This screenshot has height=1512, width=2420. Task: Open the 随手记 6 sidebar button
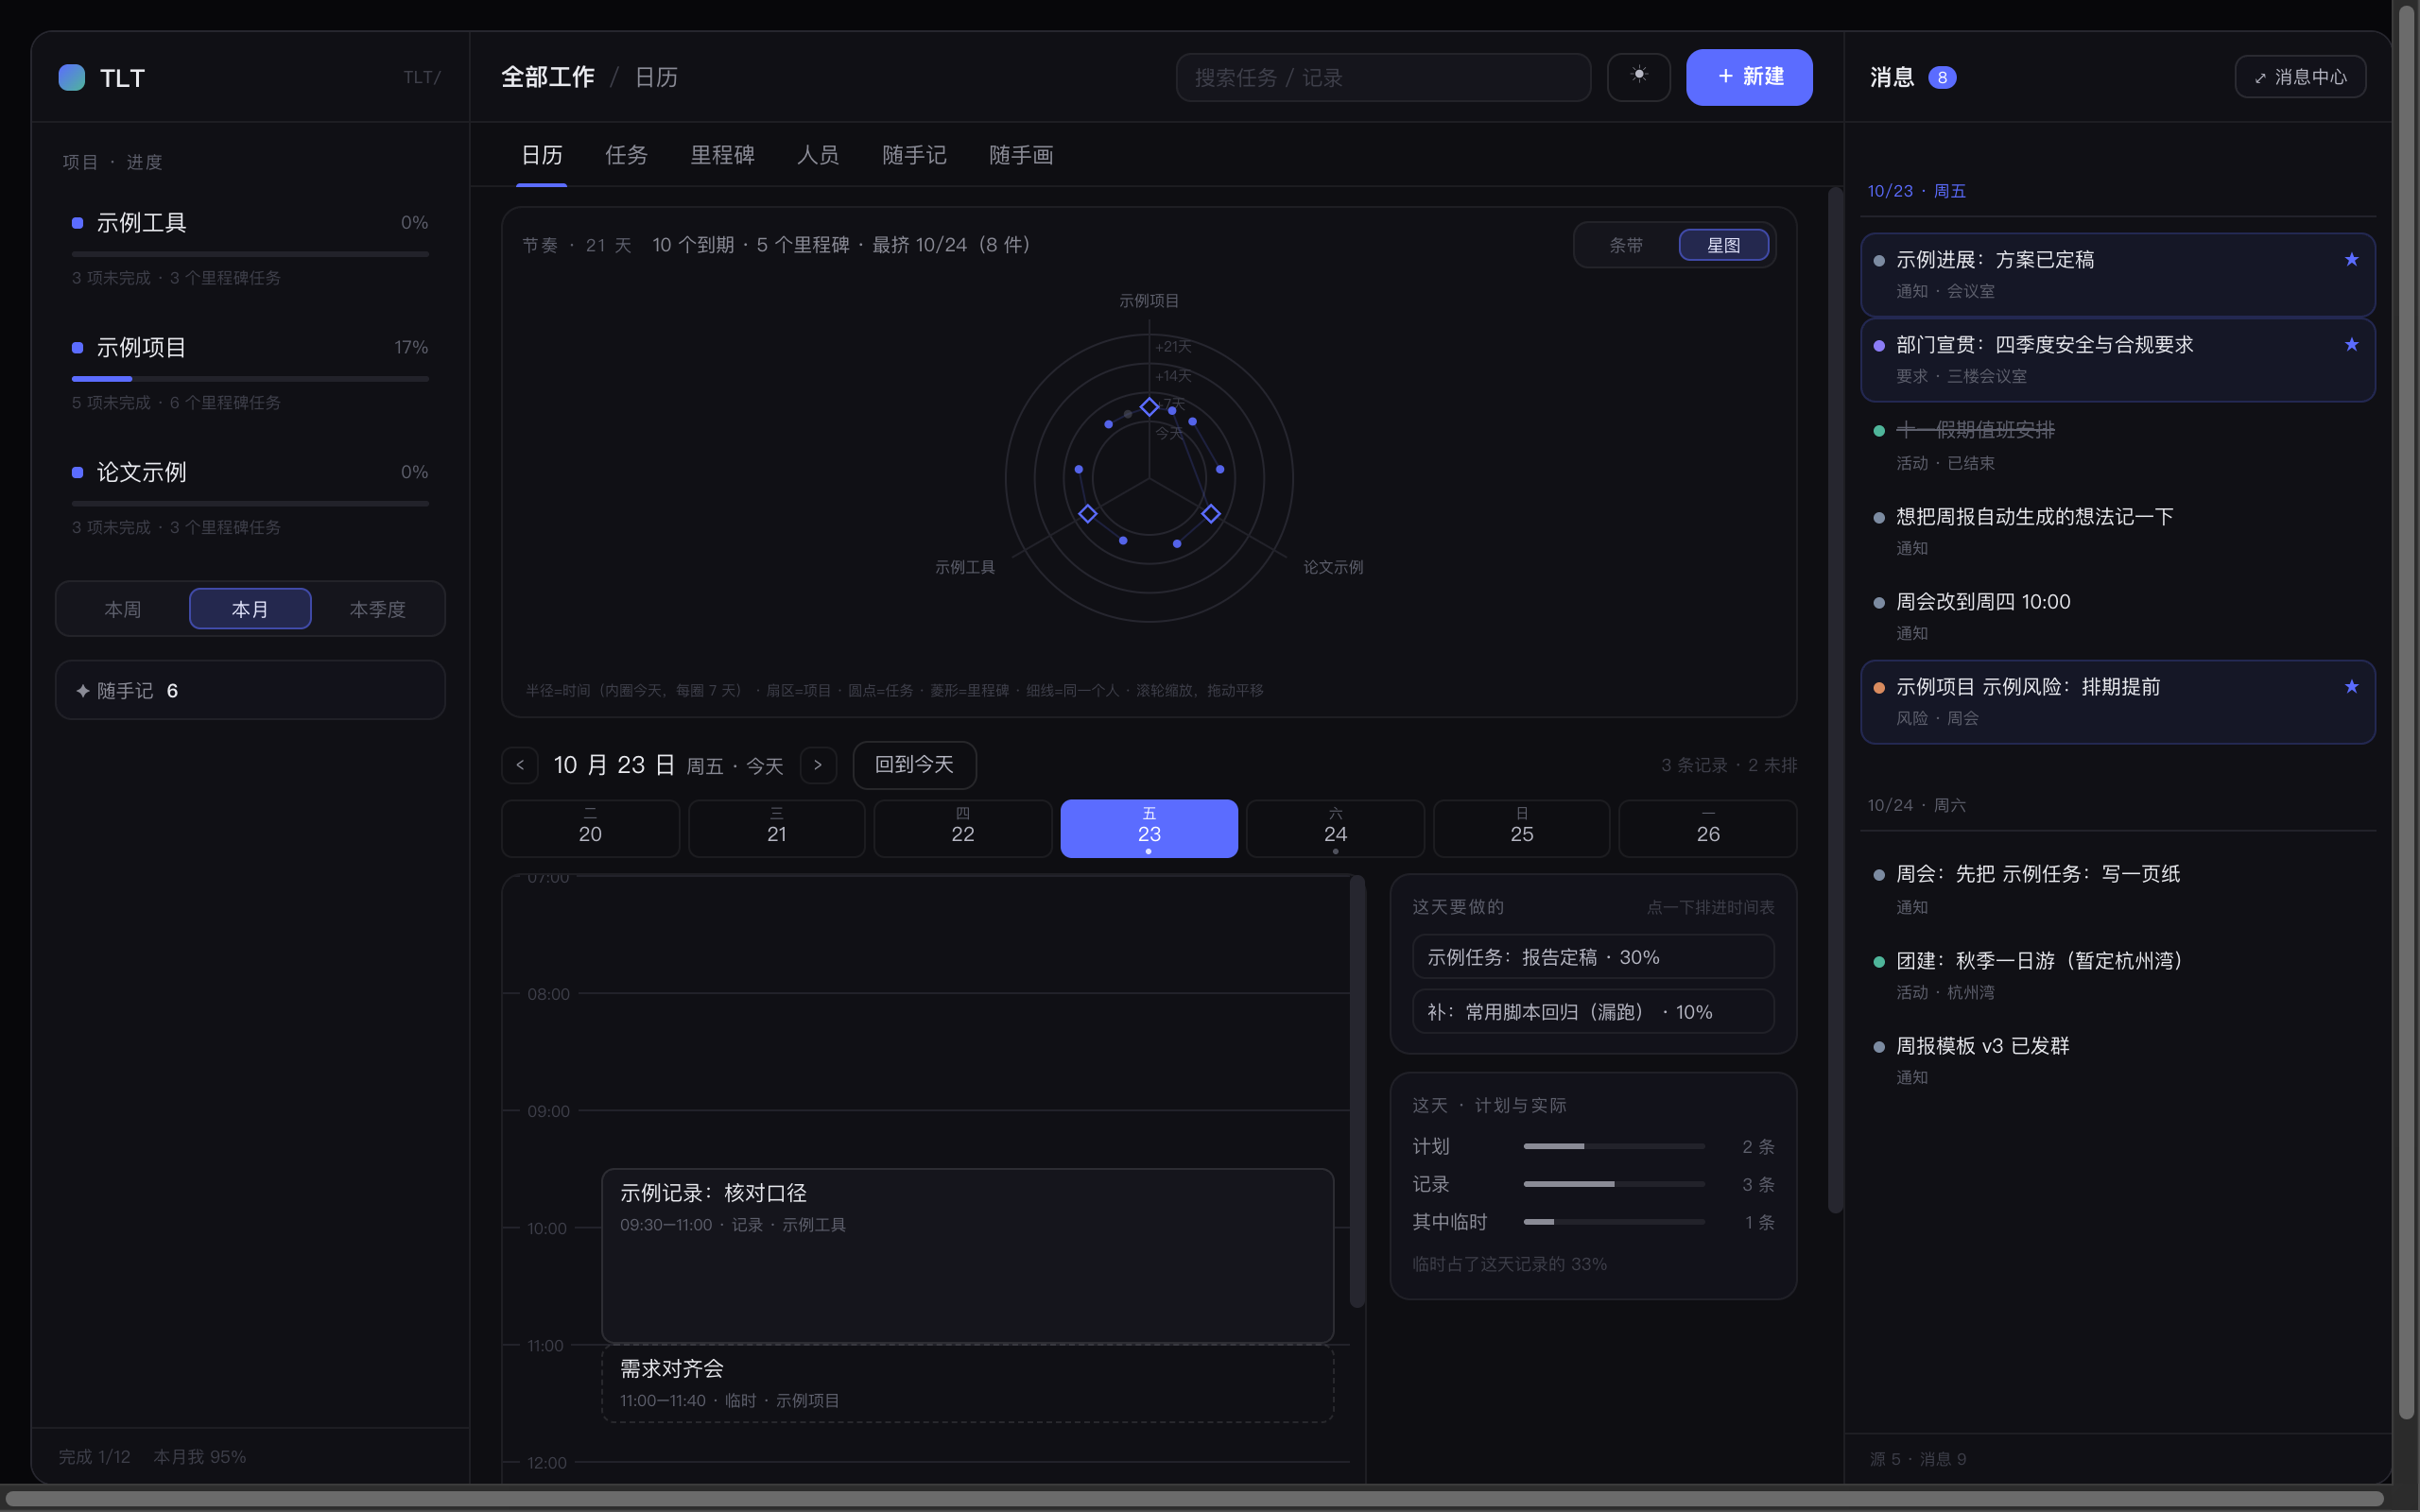coord(250,690)
